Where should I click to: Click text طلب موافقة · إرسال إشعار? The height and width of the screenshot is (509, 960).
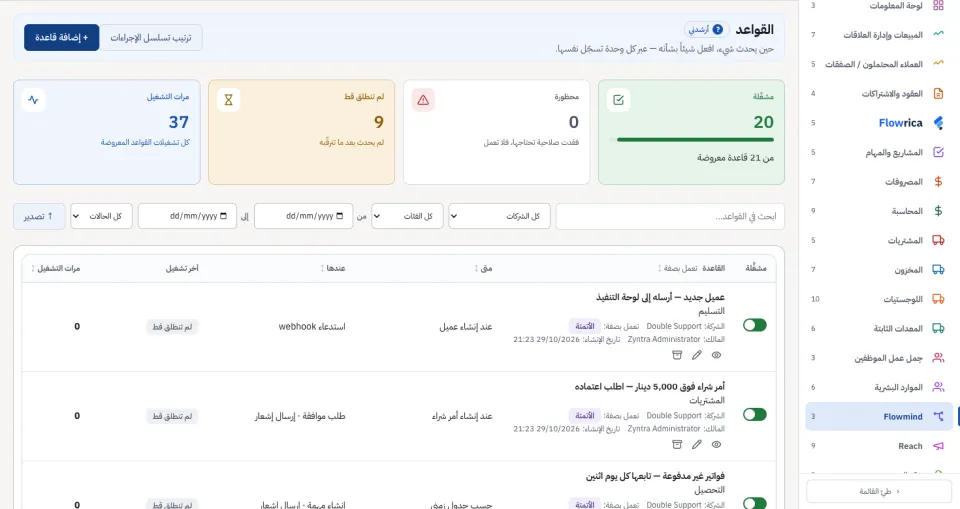click(300, 416)
